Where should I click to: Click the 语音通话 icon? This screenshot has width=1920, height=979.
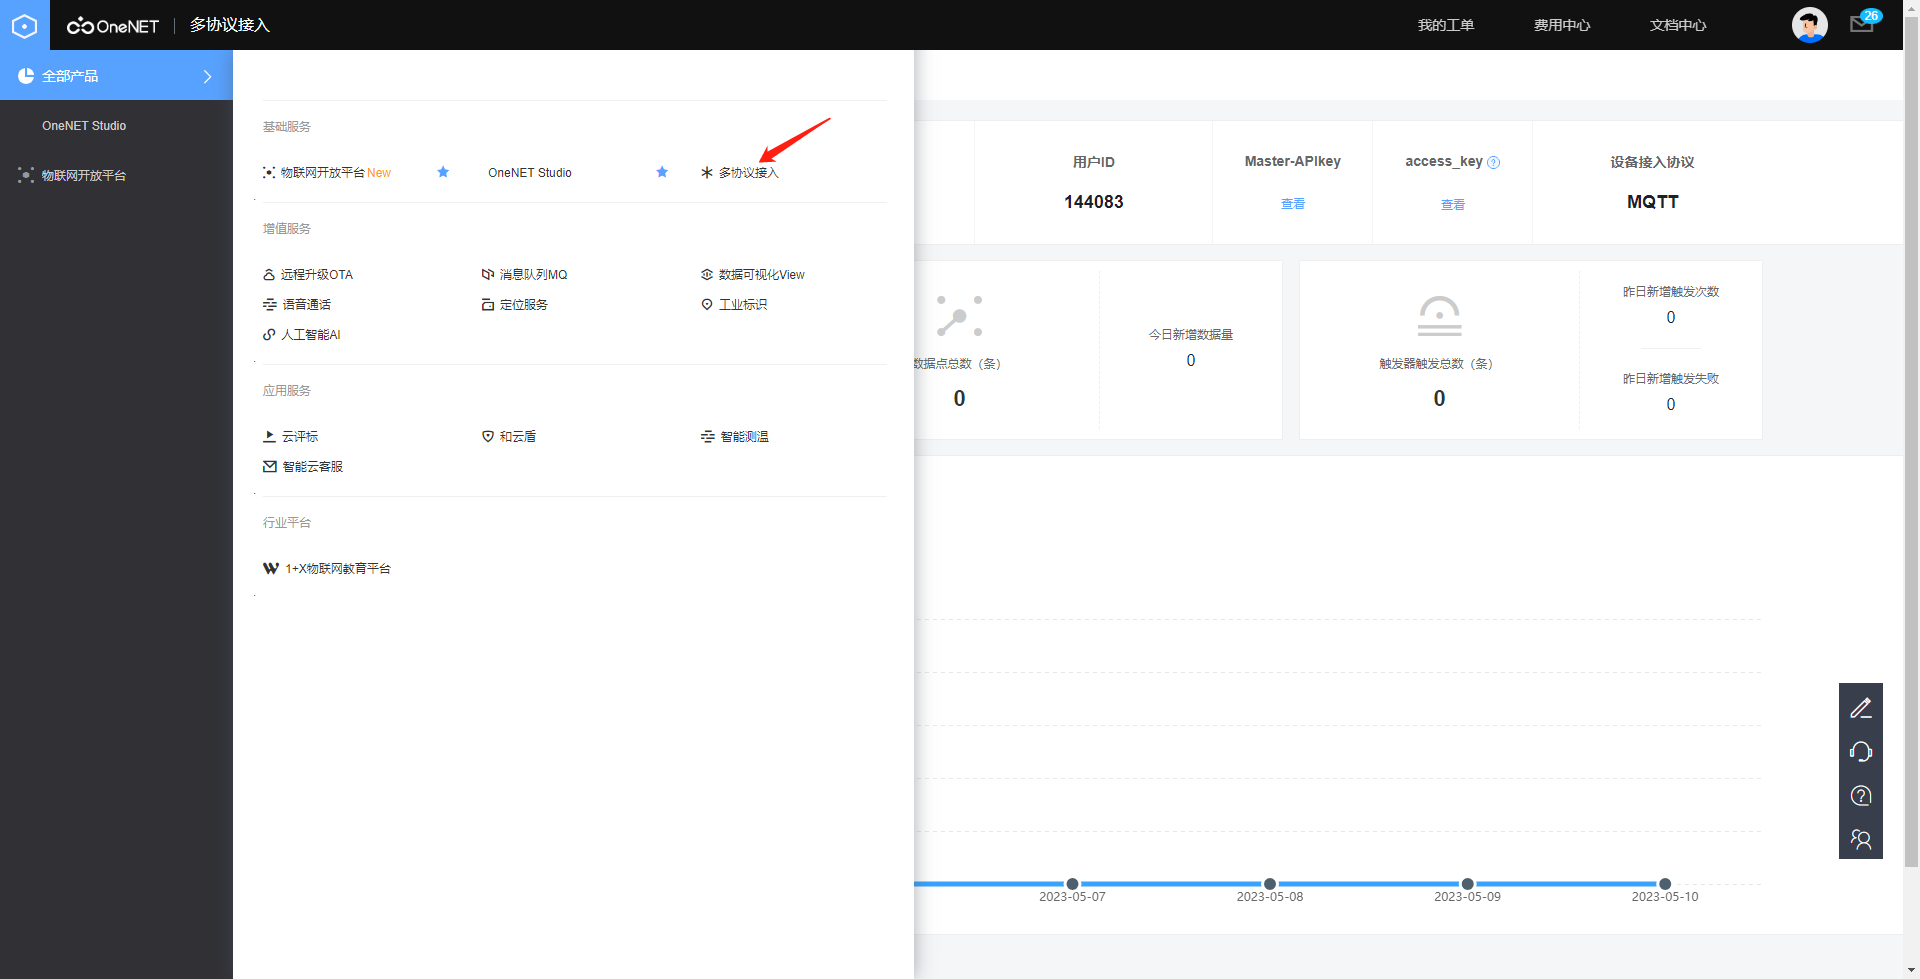point(270,305)
